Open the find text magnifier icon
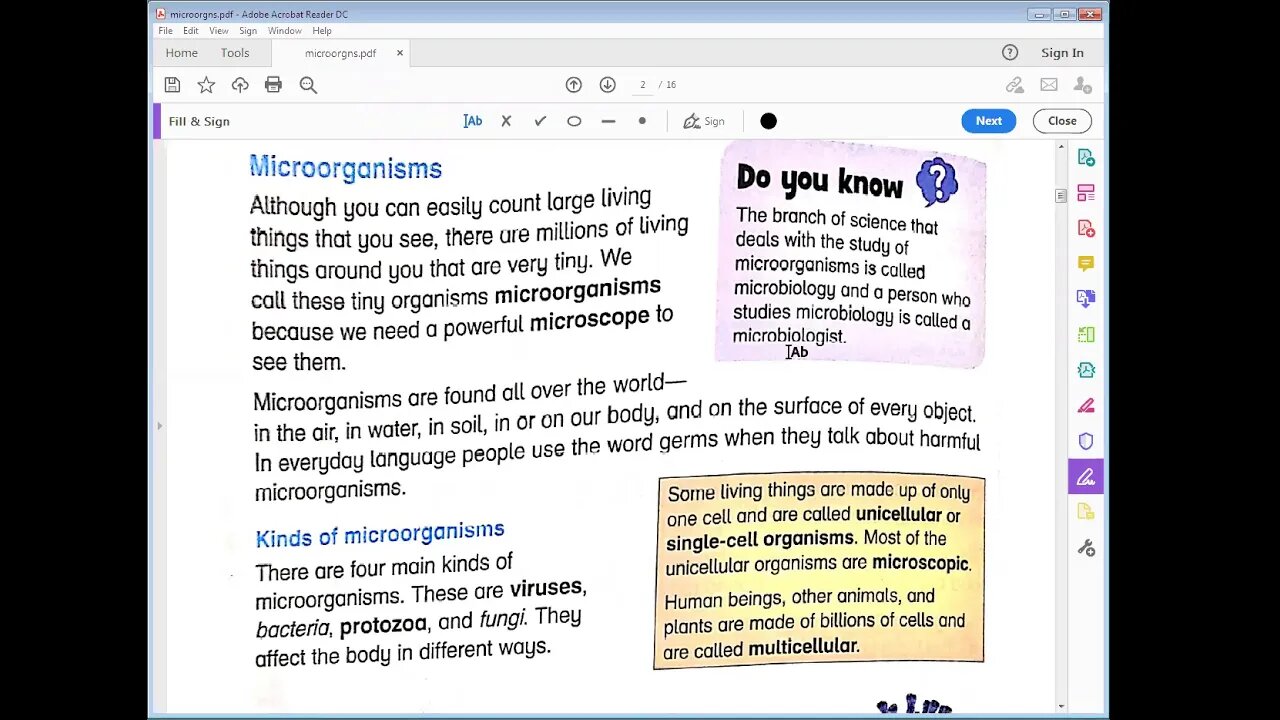Image resolution: width=1280 pixels, height=720 pixels. point(308,85)
